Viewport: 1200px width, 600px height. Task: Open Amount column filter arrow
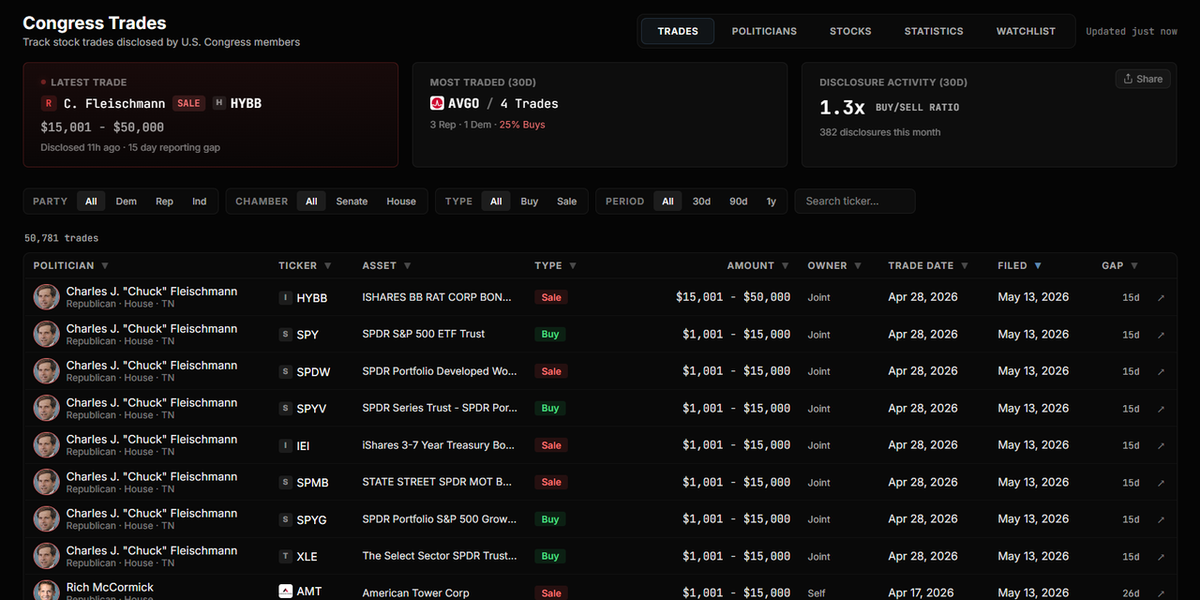[784, 266]
